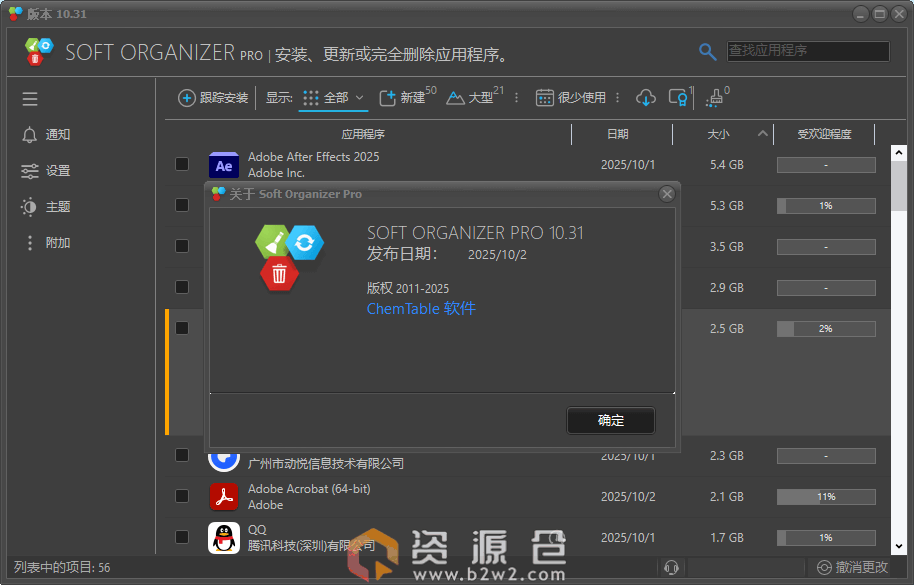Click the search applications input field
Viewport: 914px width, 585px height.
pos(807,51)
